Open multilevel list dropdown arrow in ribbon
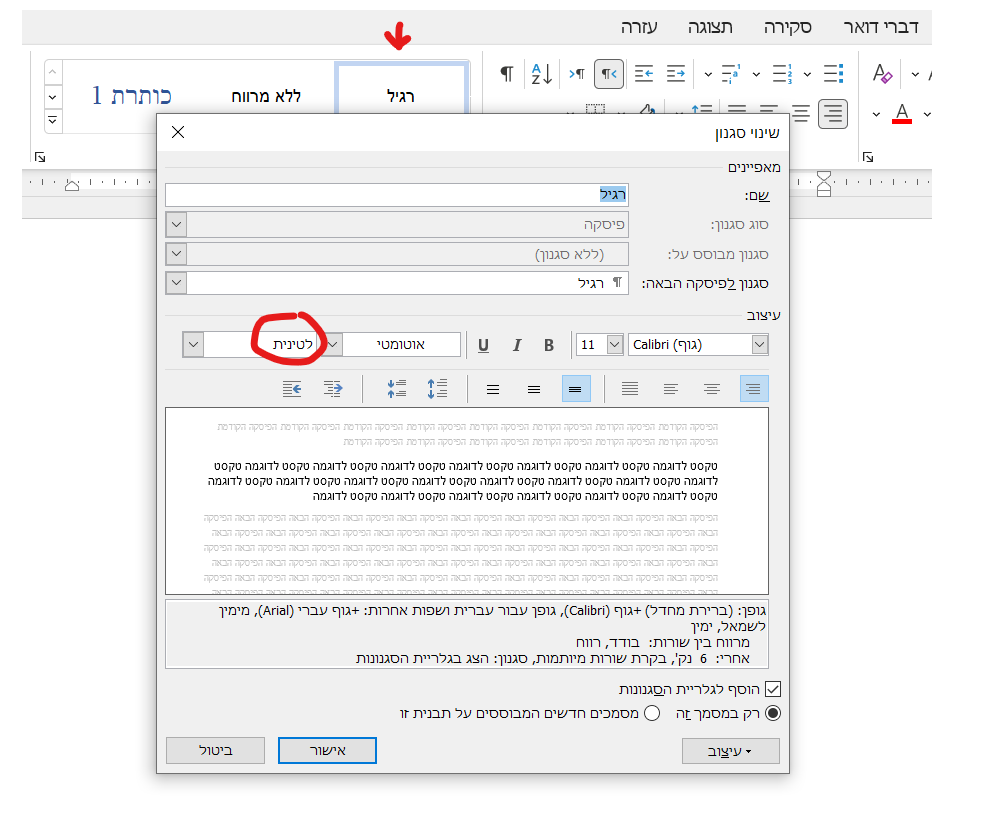The image size is (988, 819). coord(708,75)
